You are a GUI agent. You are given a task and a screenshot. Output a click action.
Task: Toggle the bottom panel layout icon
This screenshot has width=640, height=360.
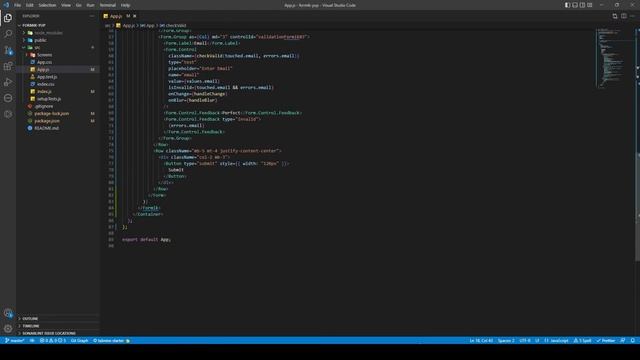575,5
